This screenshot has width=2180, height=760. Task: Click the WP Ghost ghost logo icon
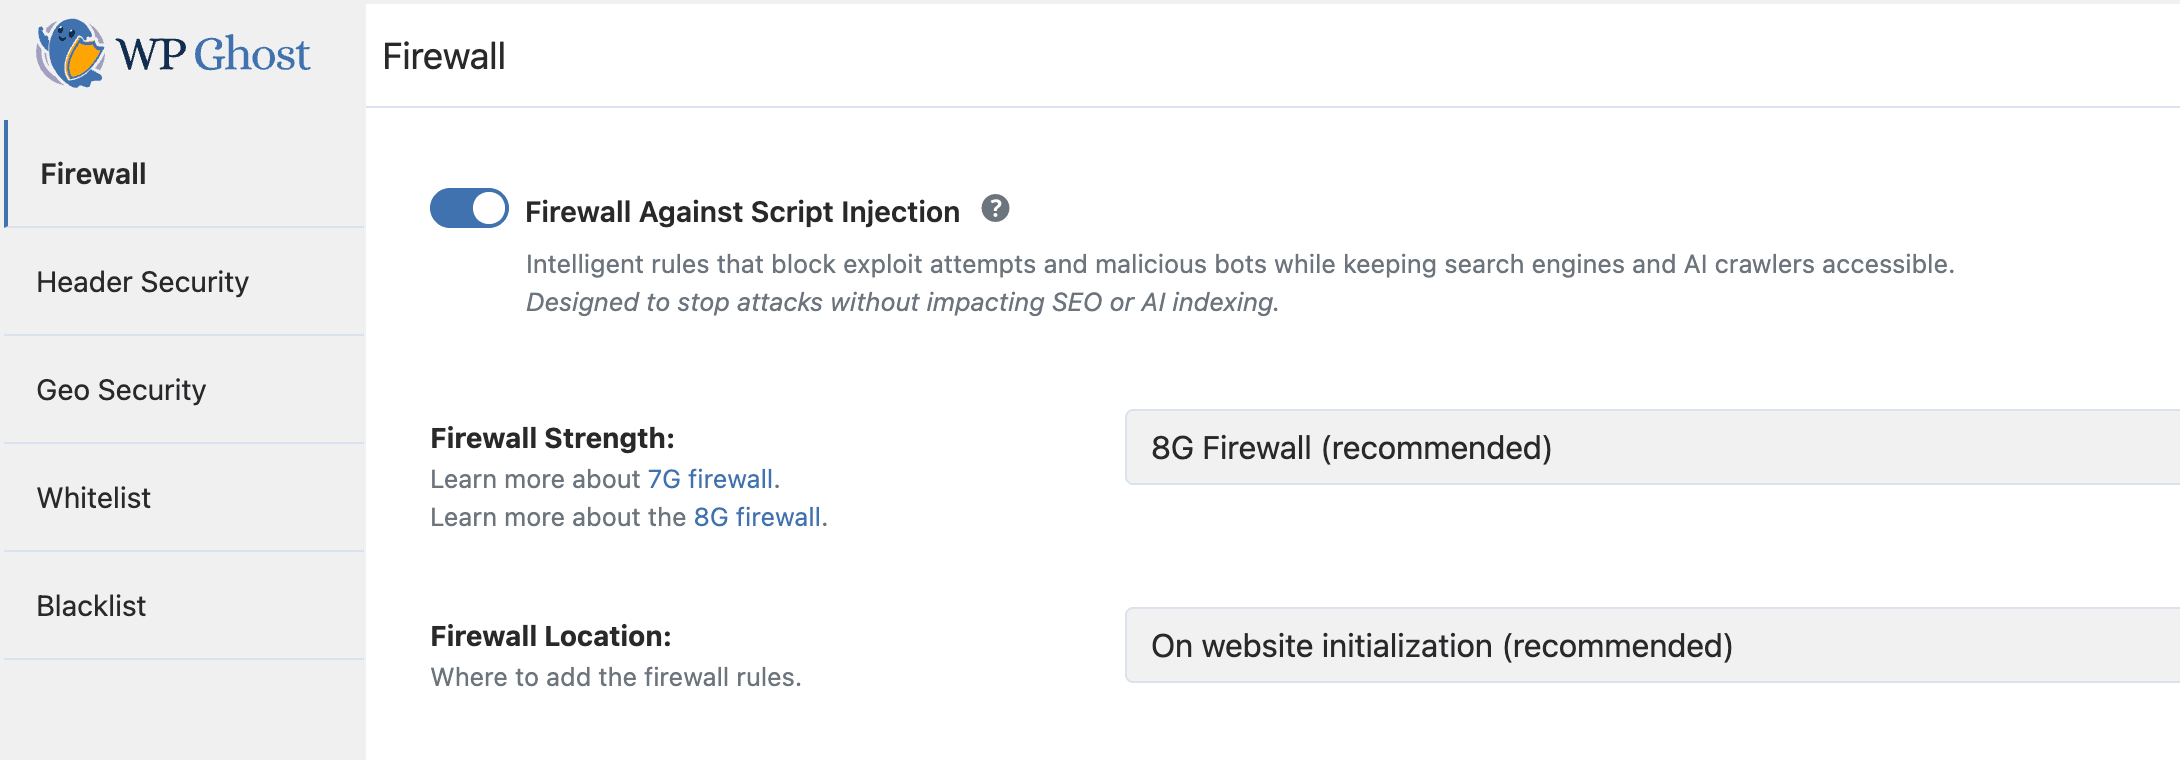(x=70, y=53)
